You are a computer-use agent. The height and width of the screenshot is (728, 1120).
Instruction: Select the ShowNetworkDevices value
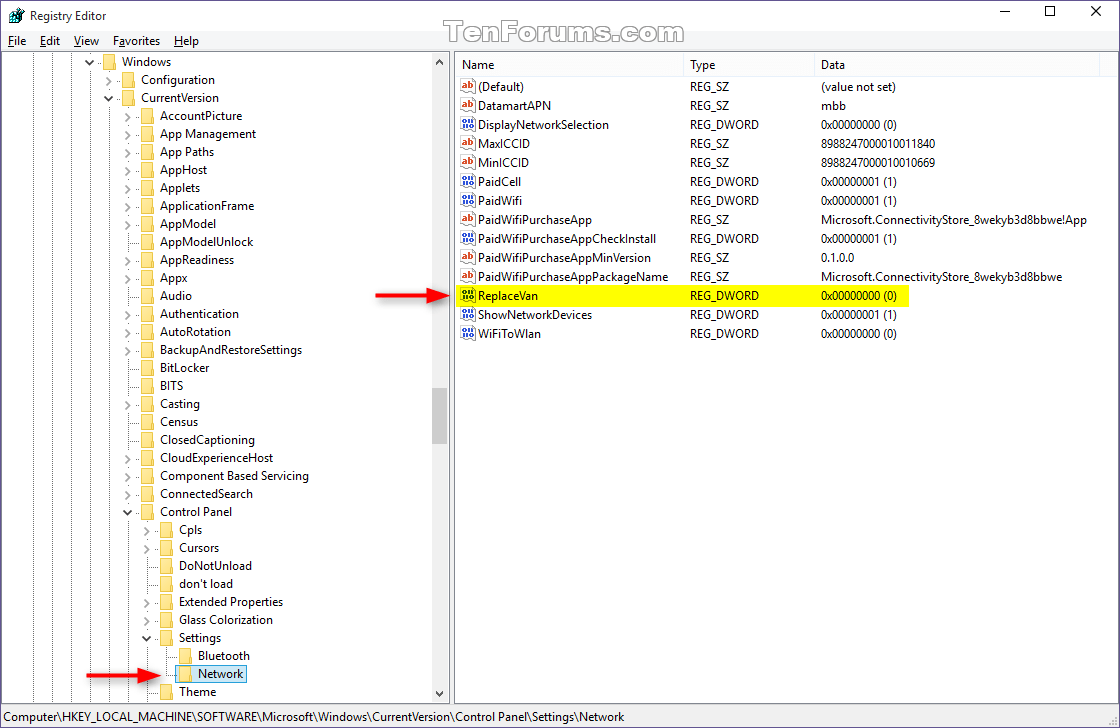point(533,314)
